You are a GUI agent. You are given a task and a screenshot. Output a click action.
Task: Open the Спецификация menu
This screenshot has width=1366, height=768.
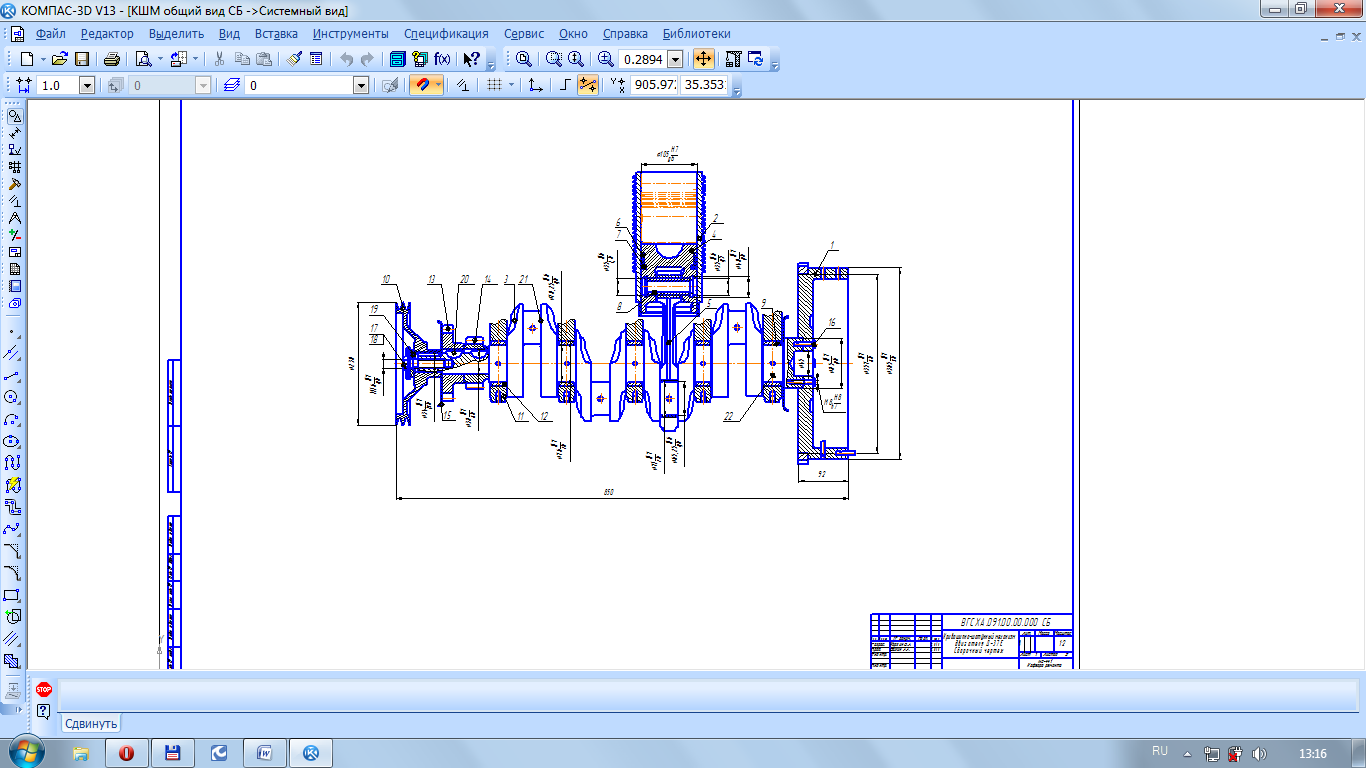446,33
